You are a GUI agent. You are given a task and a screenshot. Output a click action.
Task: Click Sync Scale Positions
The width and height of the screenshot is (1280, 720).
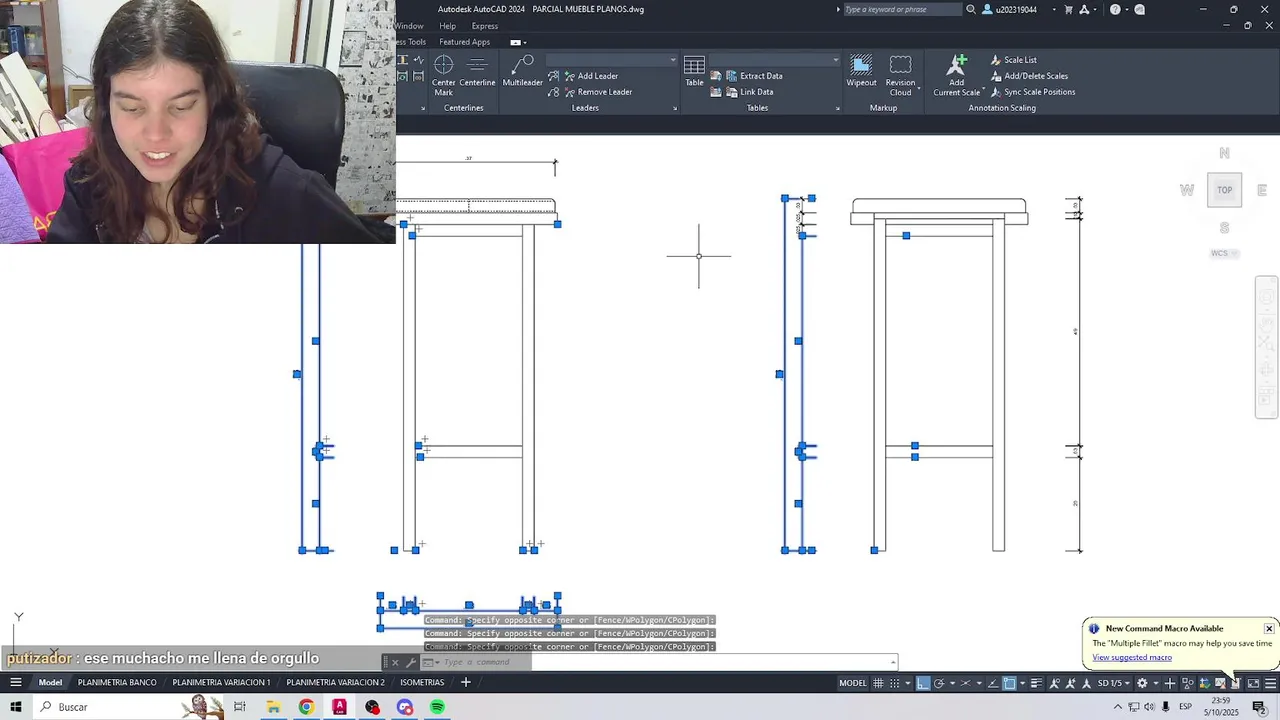click(1033, 92)
